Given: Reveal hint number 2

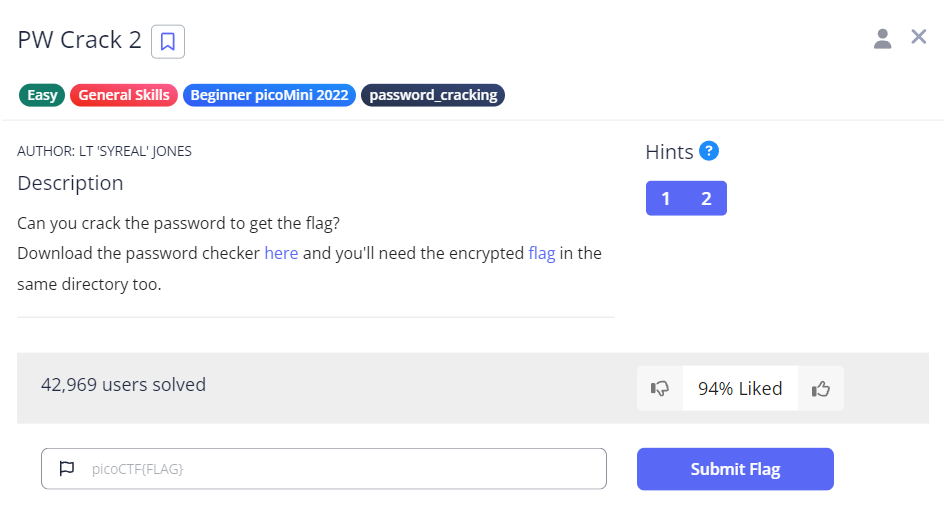Looking at the screenshot, I should (x=706, y=198).
